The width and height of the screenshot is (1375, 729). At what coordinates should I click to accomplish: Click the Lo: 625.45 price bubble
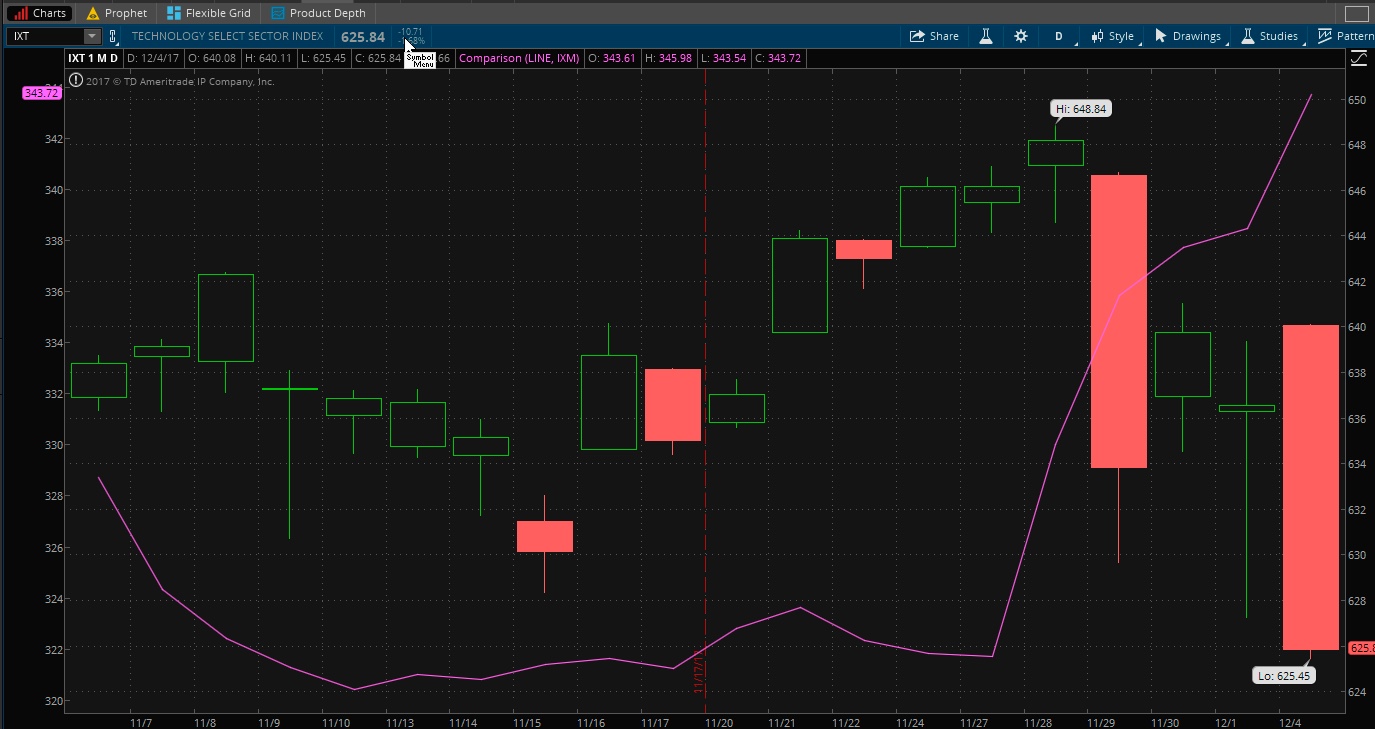[1283, 676]
